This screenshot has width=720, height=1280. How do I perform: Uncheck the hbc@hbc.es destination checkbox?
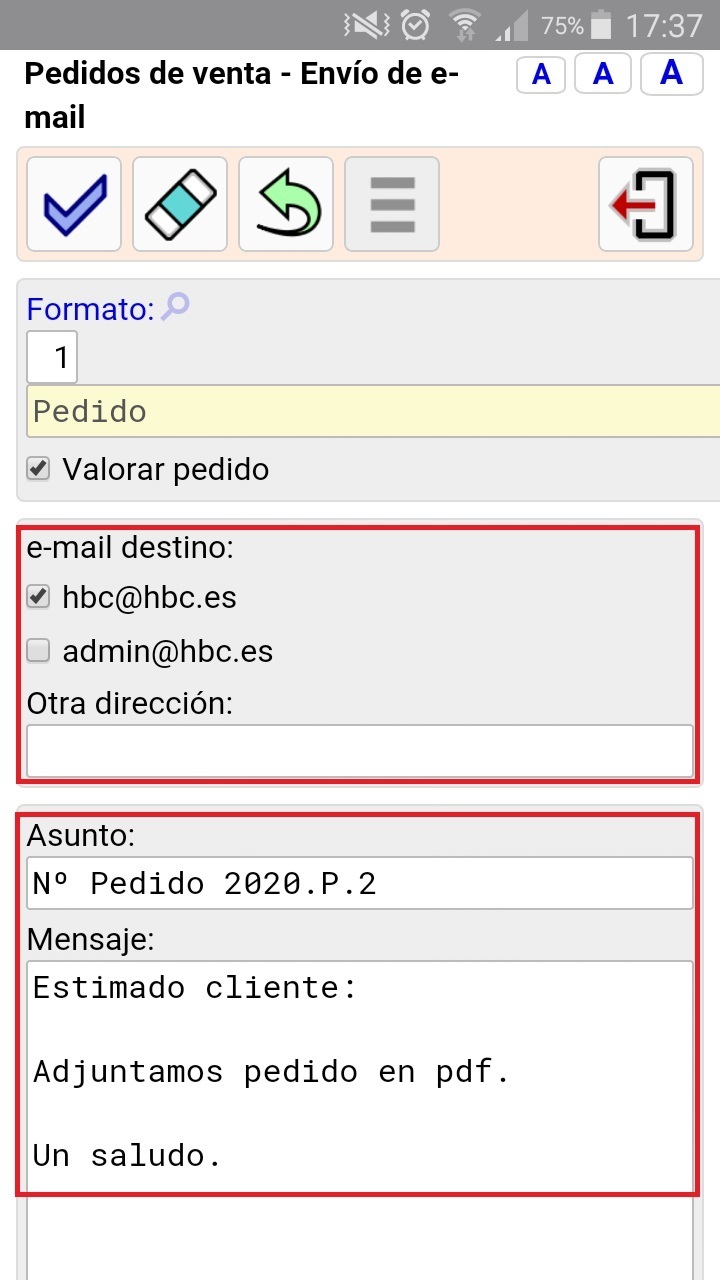(38, 597)
